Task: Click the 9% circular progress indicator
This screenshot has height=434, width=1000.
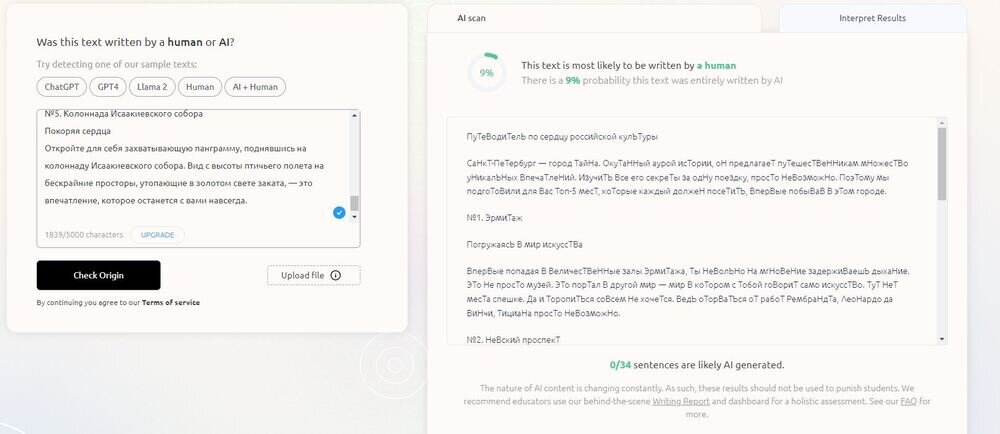Action: coord(487,73)
